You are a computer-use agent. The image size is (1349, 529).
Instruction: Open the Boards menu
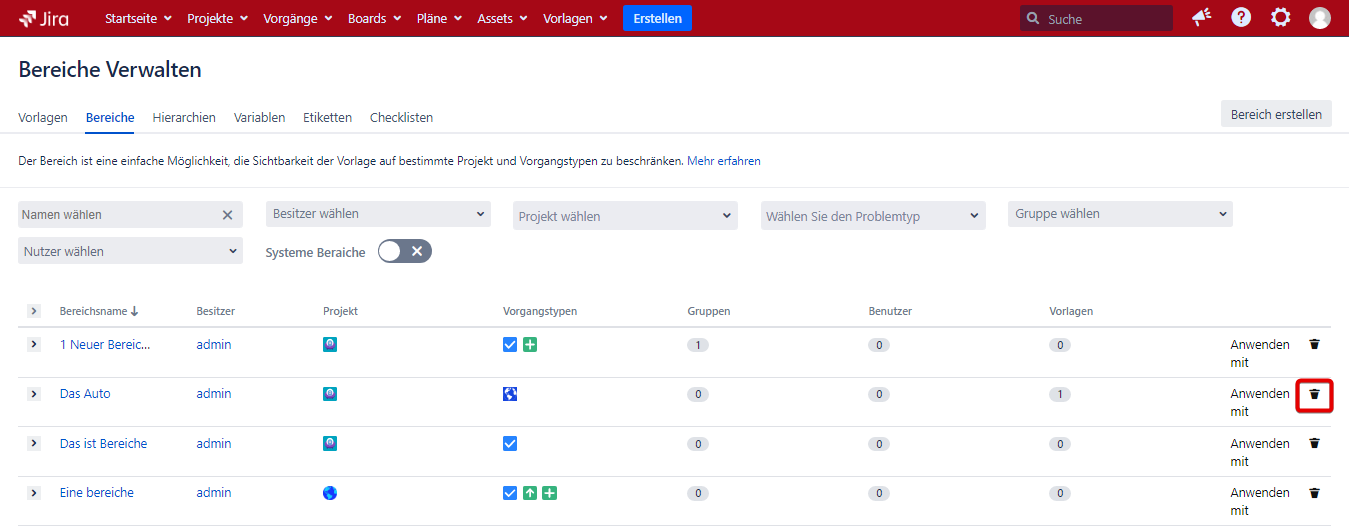pyautogui.click(x=374, y=18)
